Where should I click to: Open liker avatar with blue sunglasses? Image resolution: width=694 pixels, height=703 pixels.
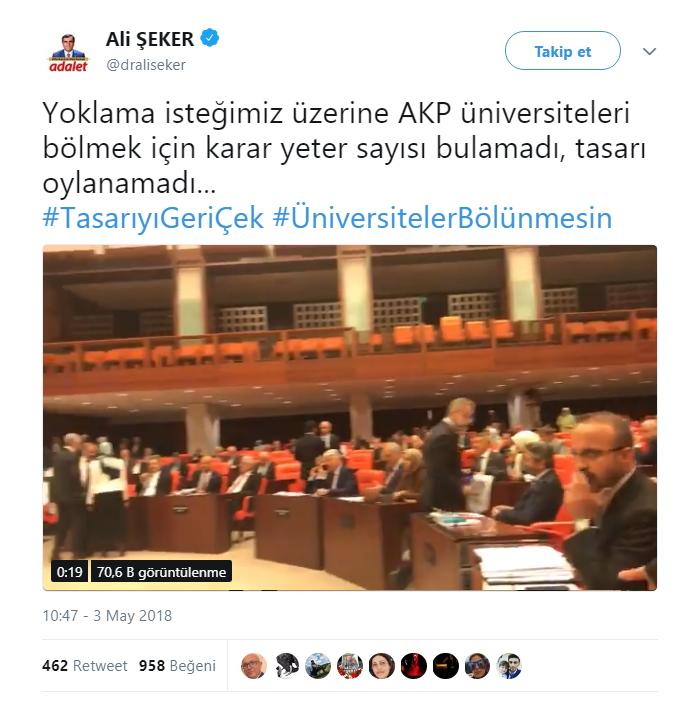click(477, 665)
